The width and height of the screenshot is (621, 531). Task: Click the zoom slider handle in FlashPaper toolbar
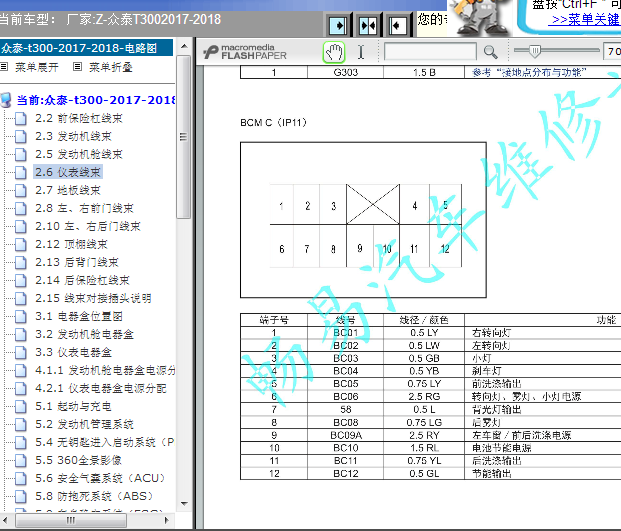coord(535,51)
